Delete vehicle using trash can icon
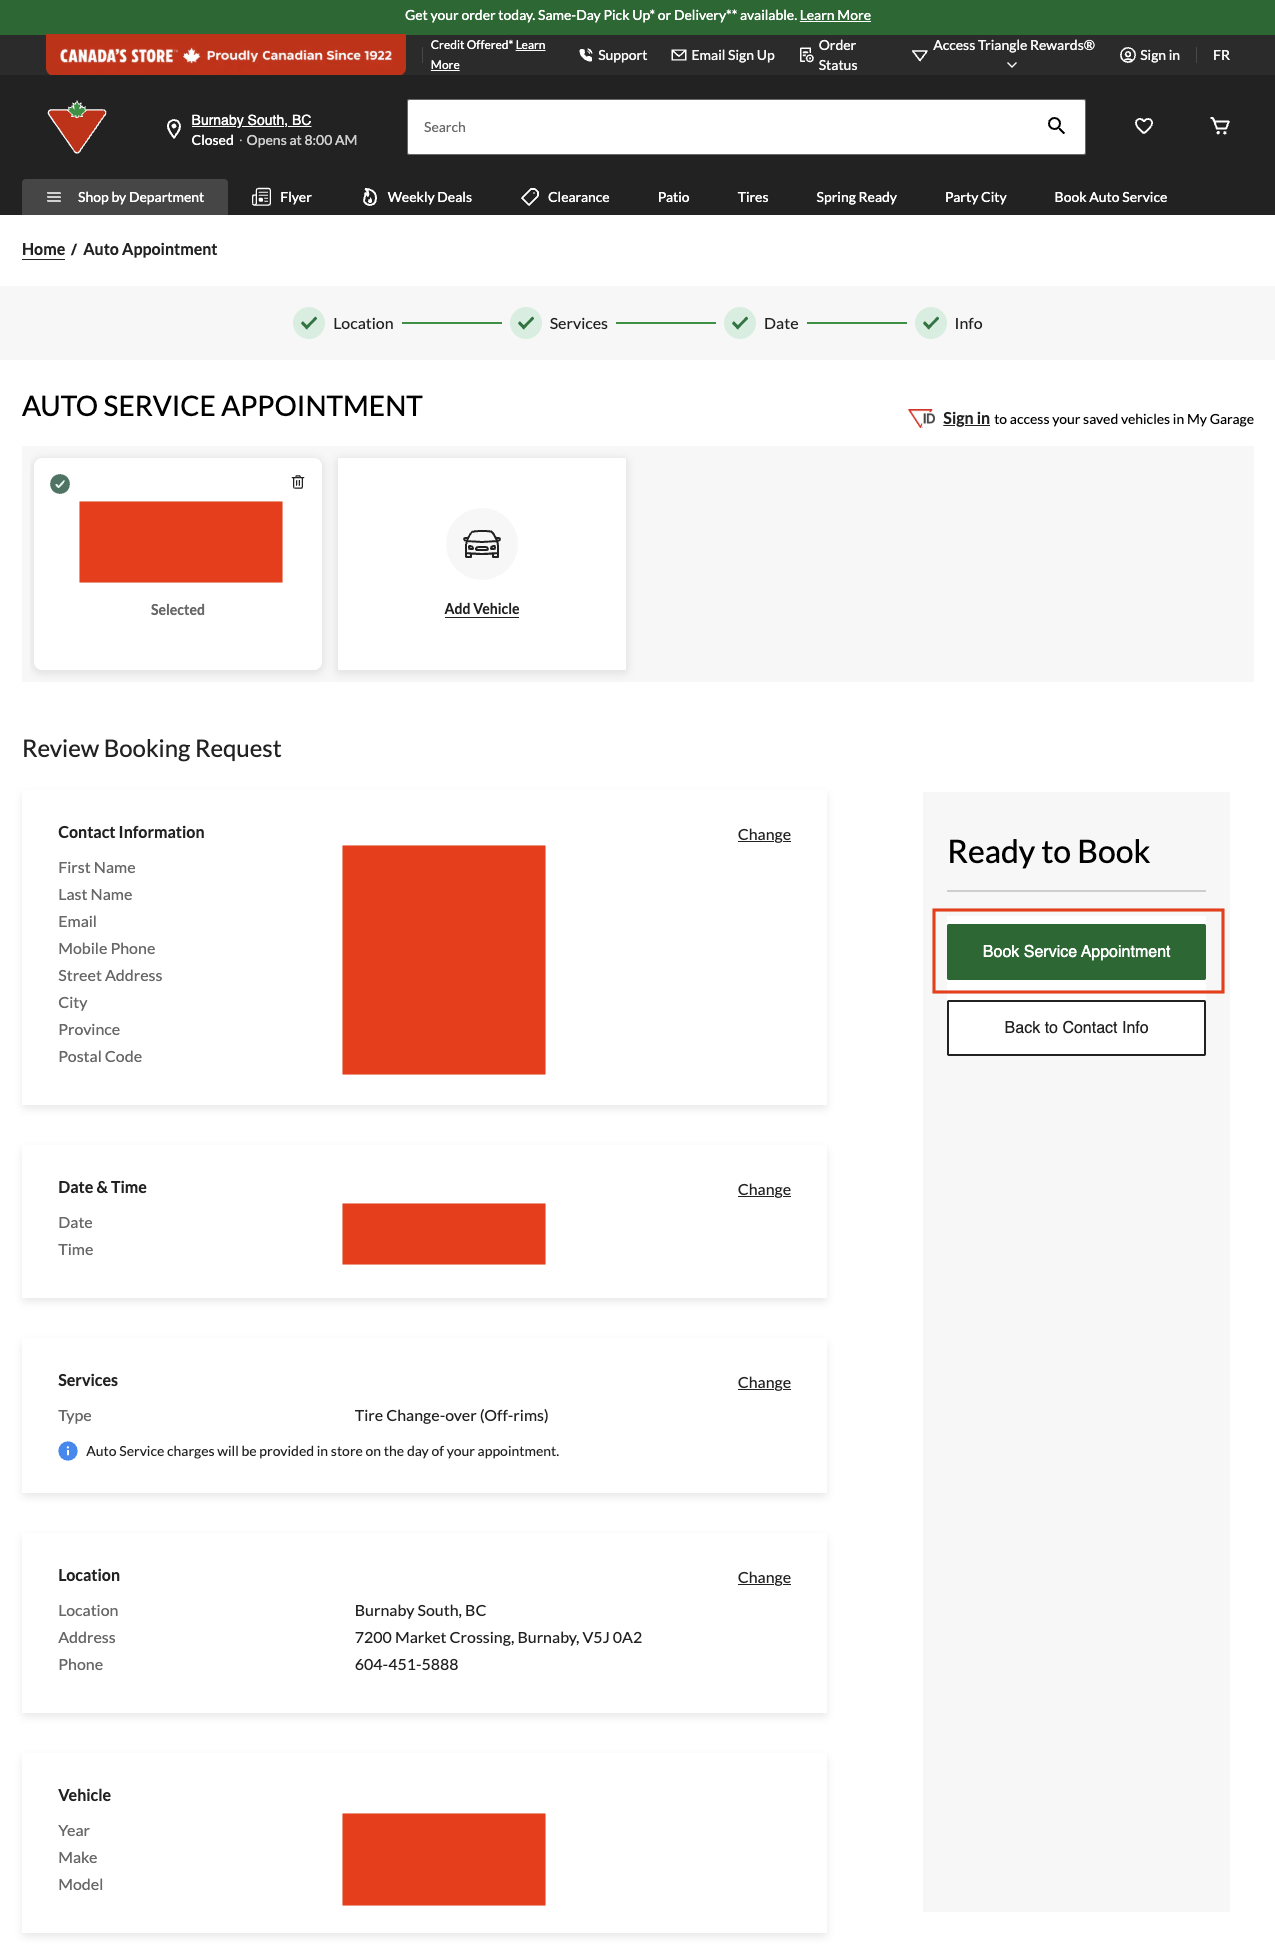The width and height of the screenshot is (1275, 1944). [x=298, y=482]
